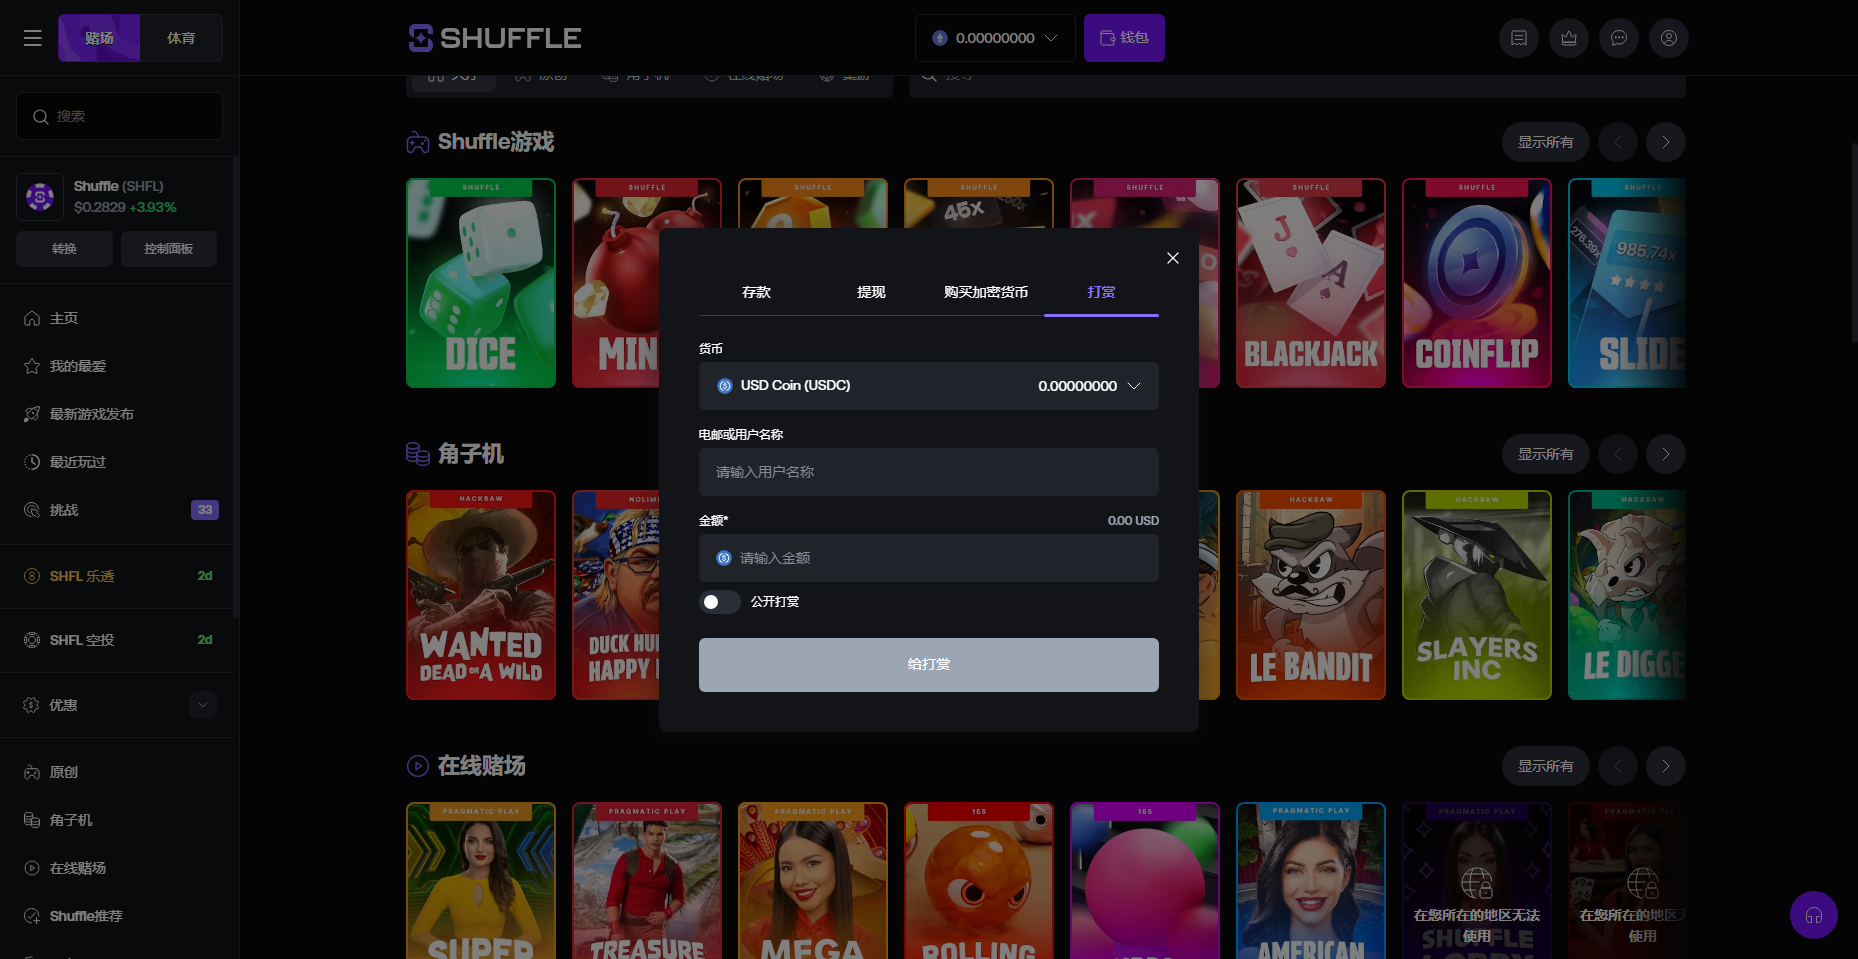Open the Le Bandit slot thumbnail

pyautogui.click(x=1311, y=595)
